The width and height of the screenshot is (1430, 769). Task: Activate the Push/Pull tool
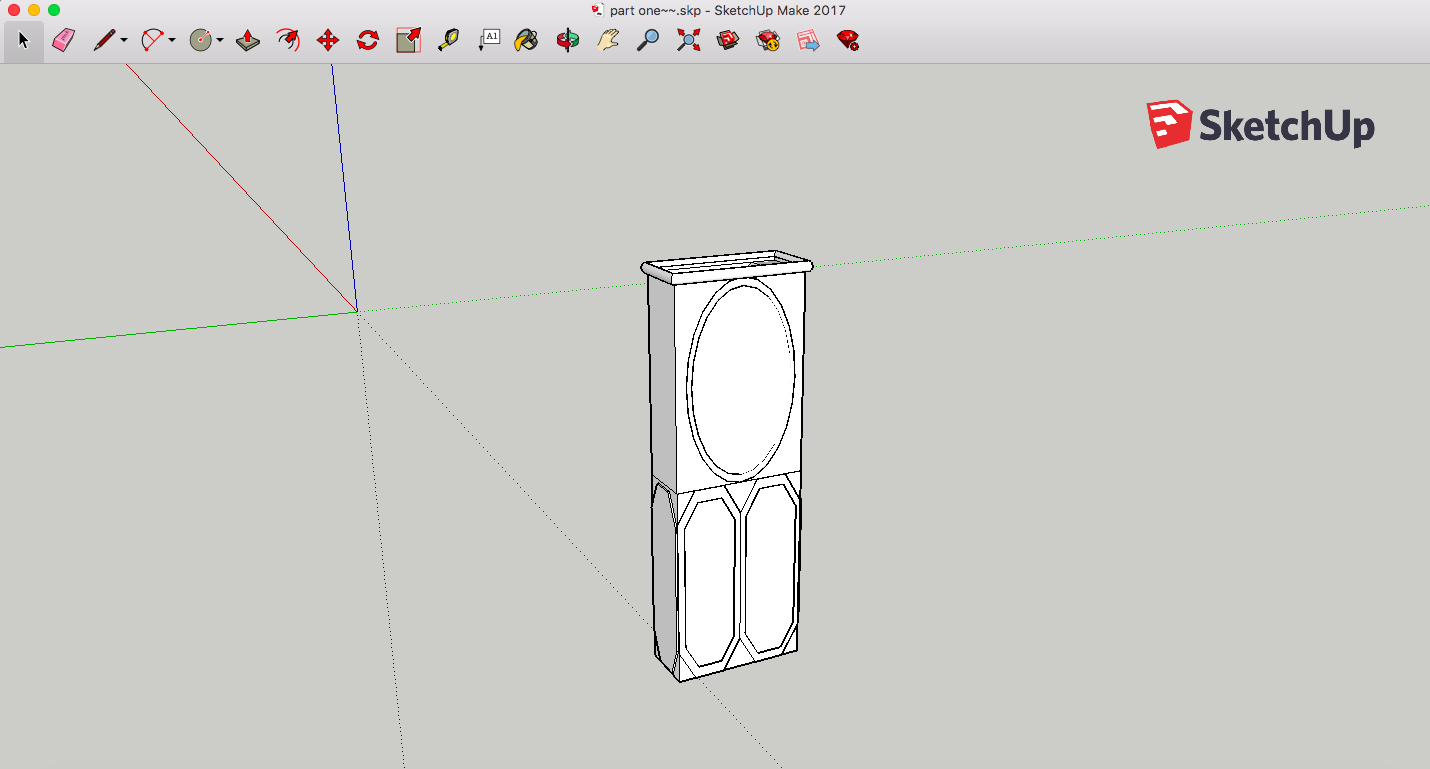(248, 40)
